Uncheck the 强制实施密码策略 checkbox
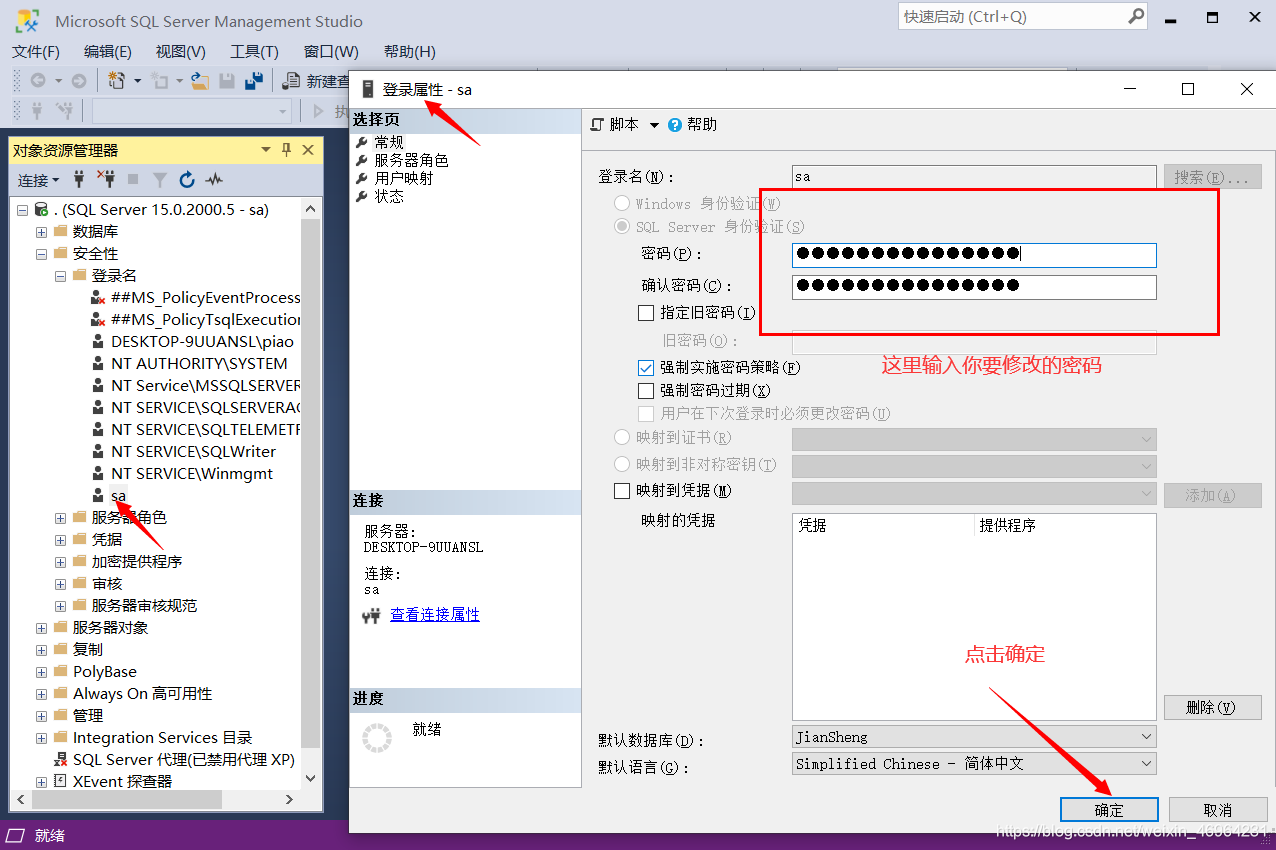The height and width of the screenshot is (850, 1276). coord(646,368)
